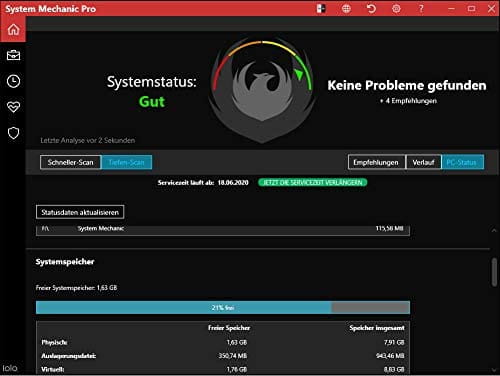Click the Physisch row label

click(x=54, y=342)
